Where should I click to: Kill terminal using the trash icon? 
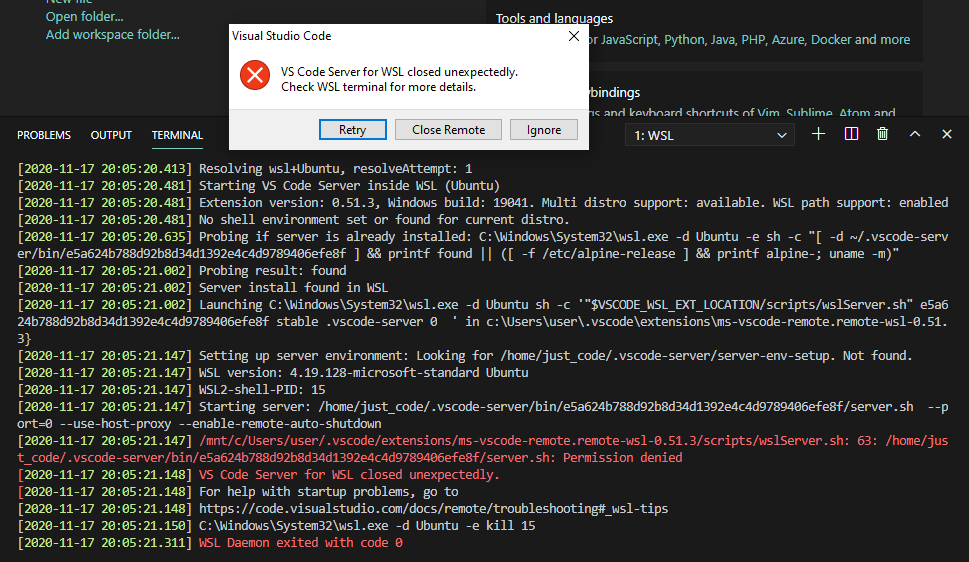click(882, 134)
